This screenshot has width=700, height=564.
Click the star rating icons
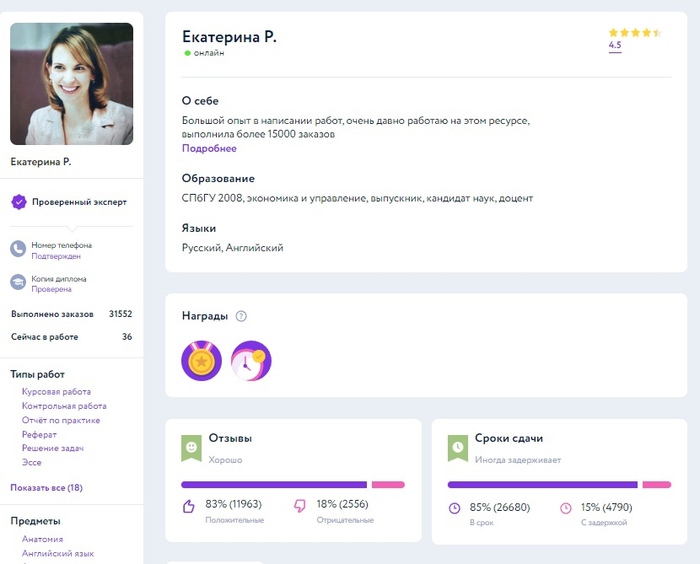click(x=635, y=33)
